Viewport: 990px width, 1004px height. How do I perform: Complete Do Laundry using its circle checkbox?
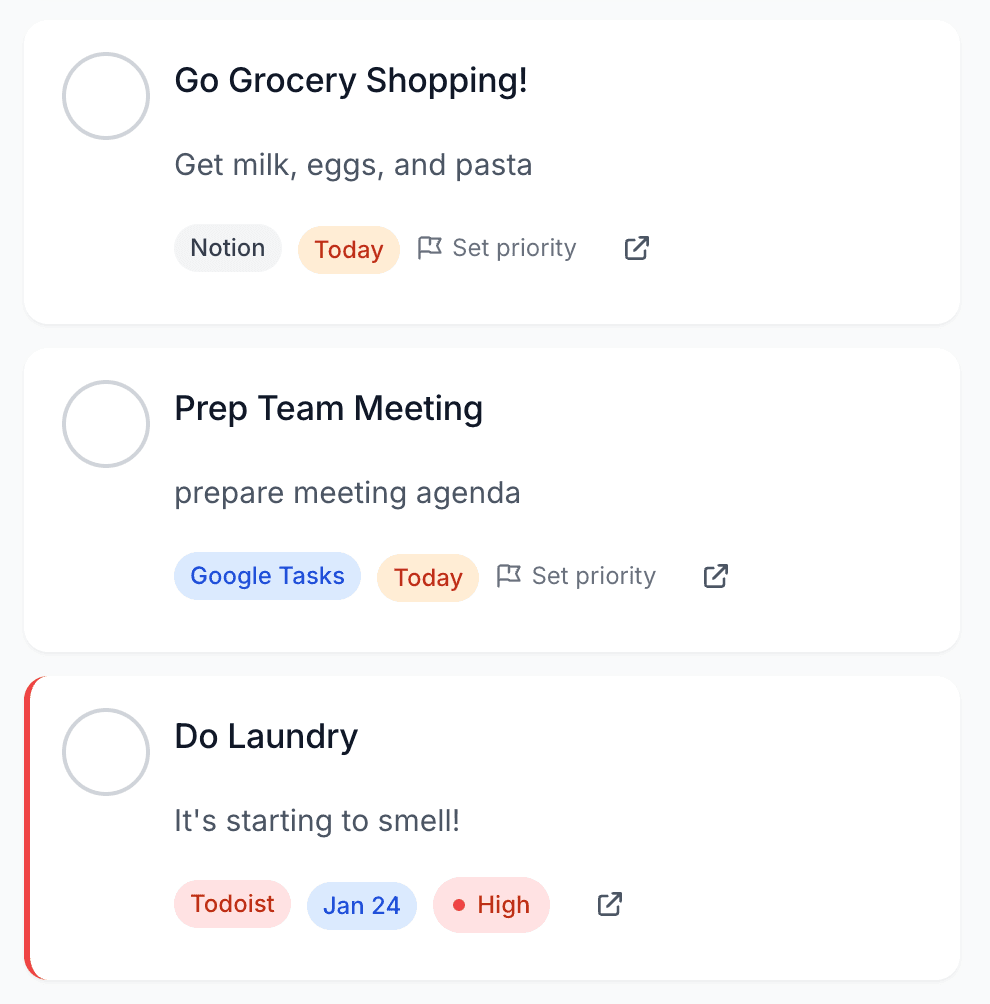pos(105,752)
